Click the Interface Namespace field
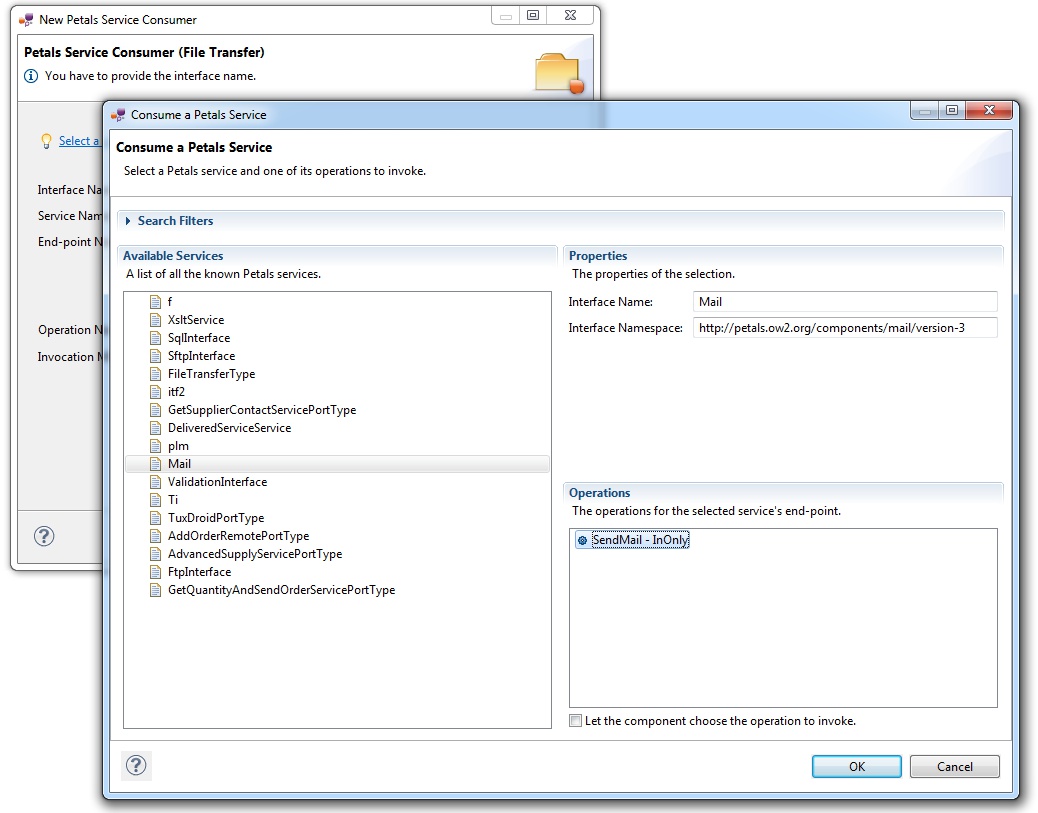 pyautogui.click(x=844, y=328)
